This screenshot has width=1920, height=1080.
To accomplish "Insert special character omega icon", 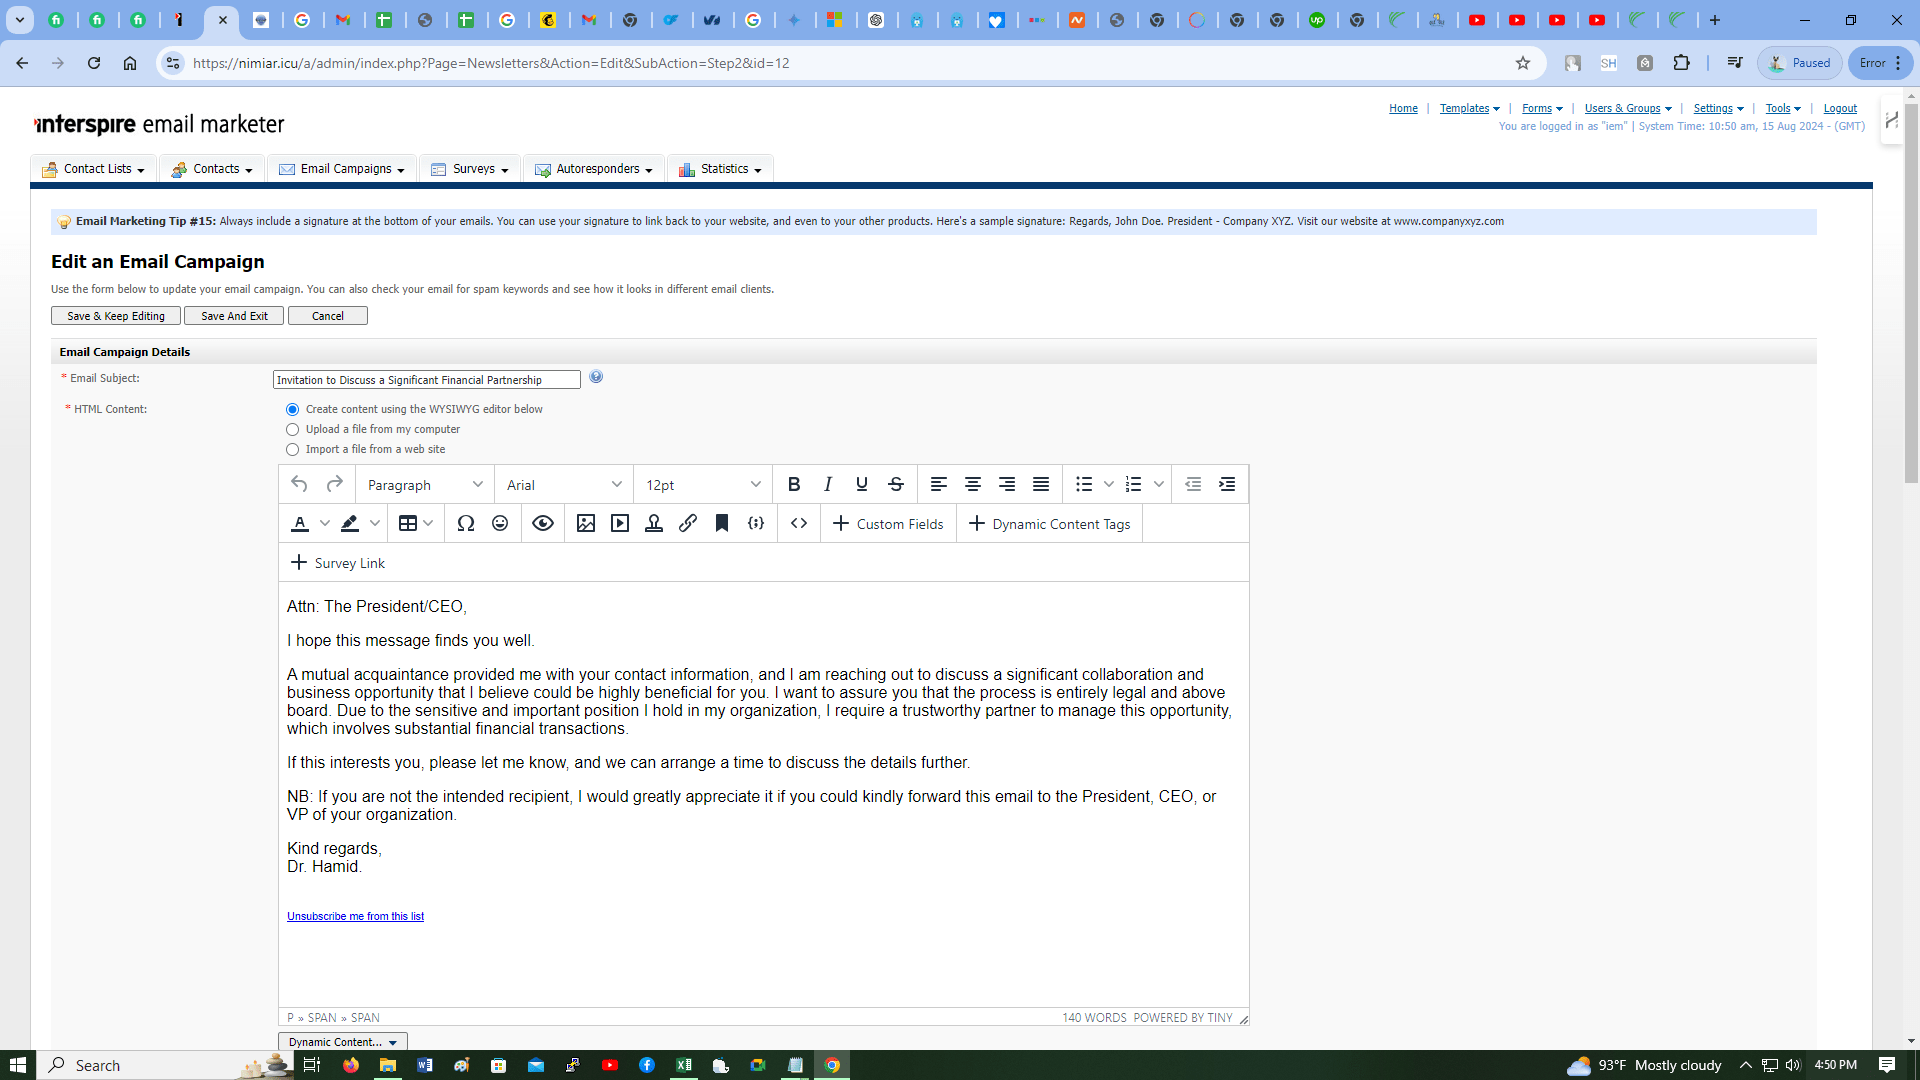I will [x=465, y=523].
